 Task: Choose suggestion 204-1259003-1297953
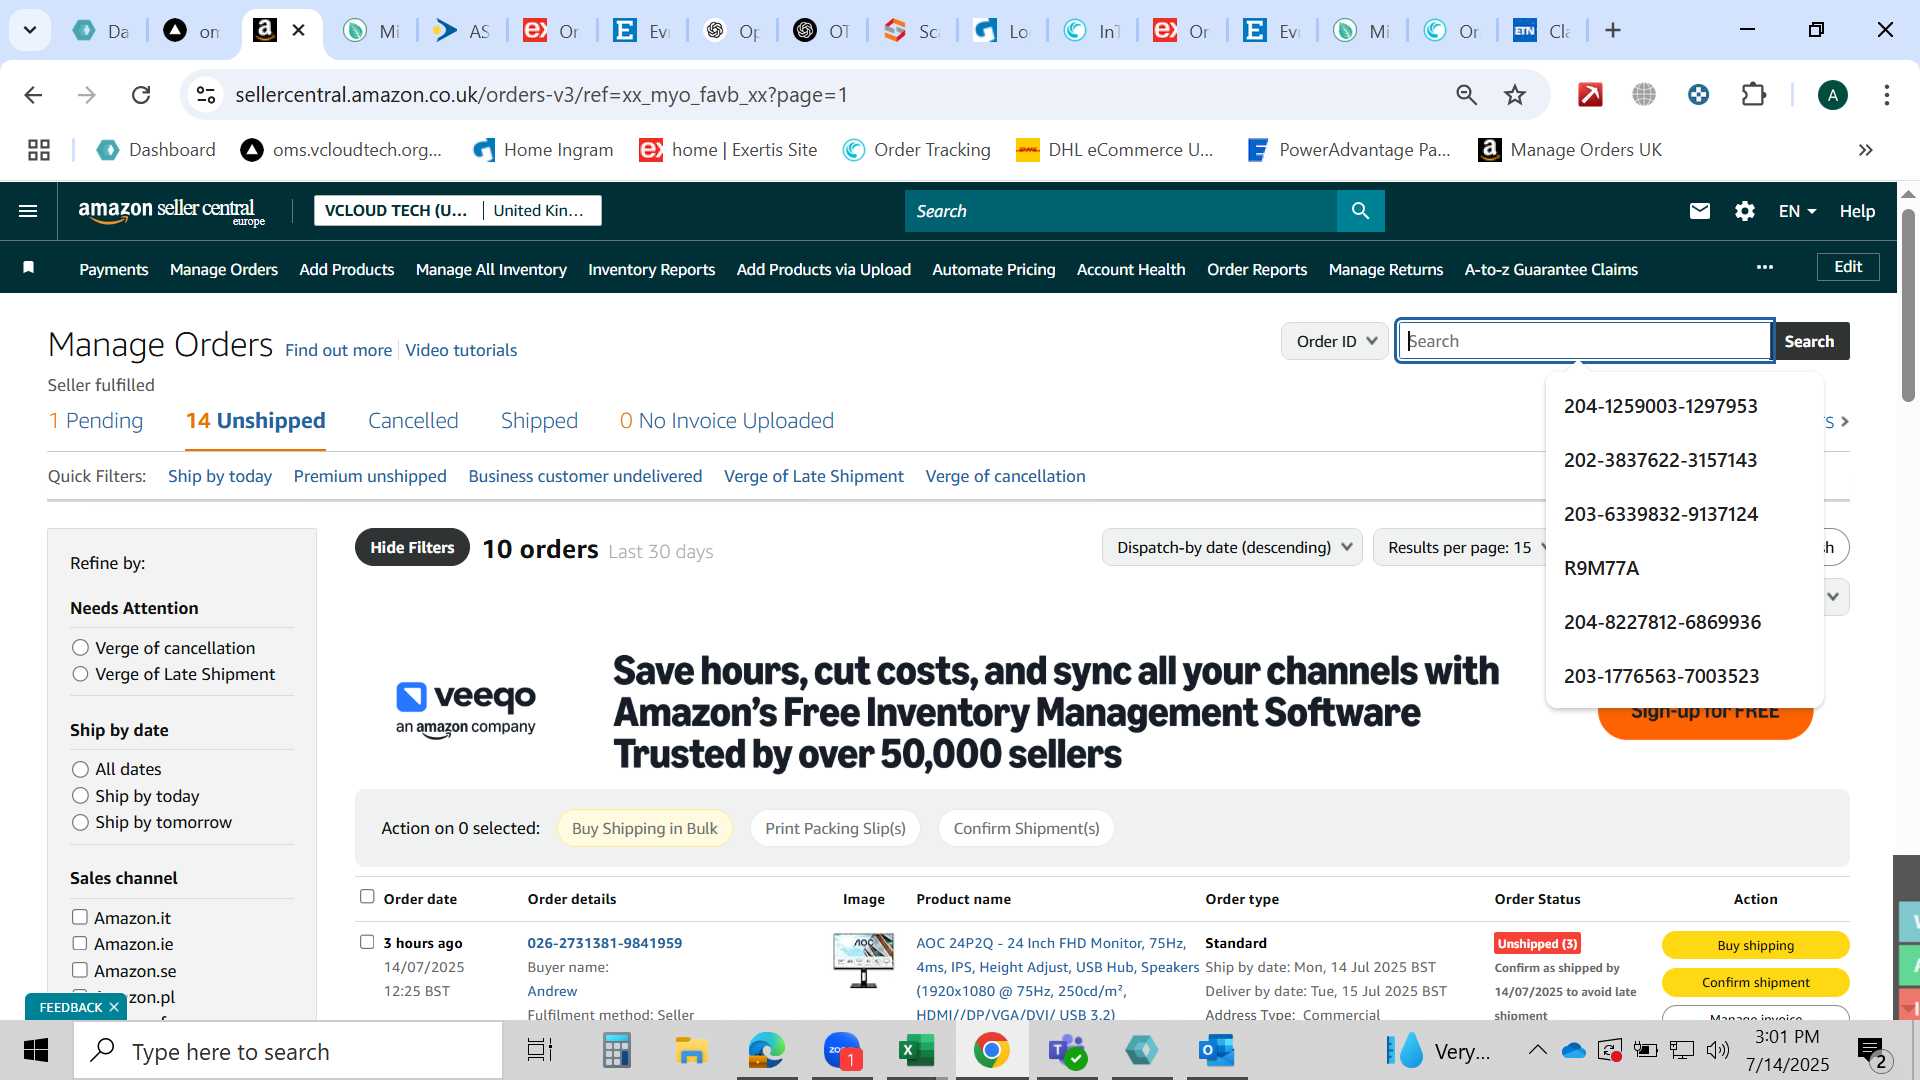tap(1660, 406)
